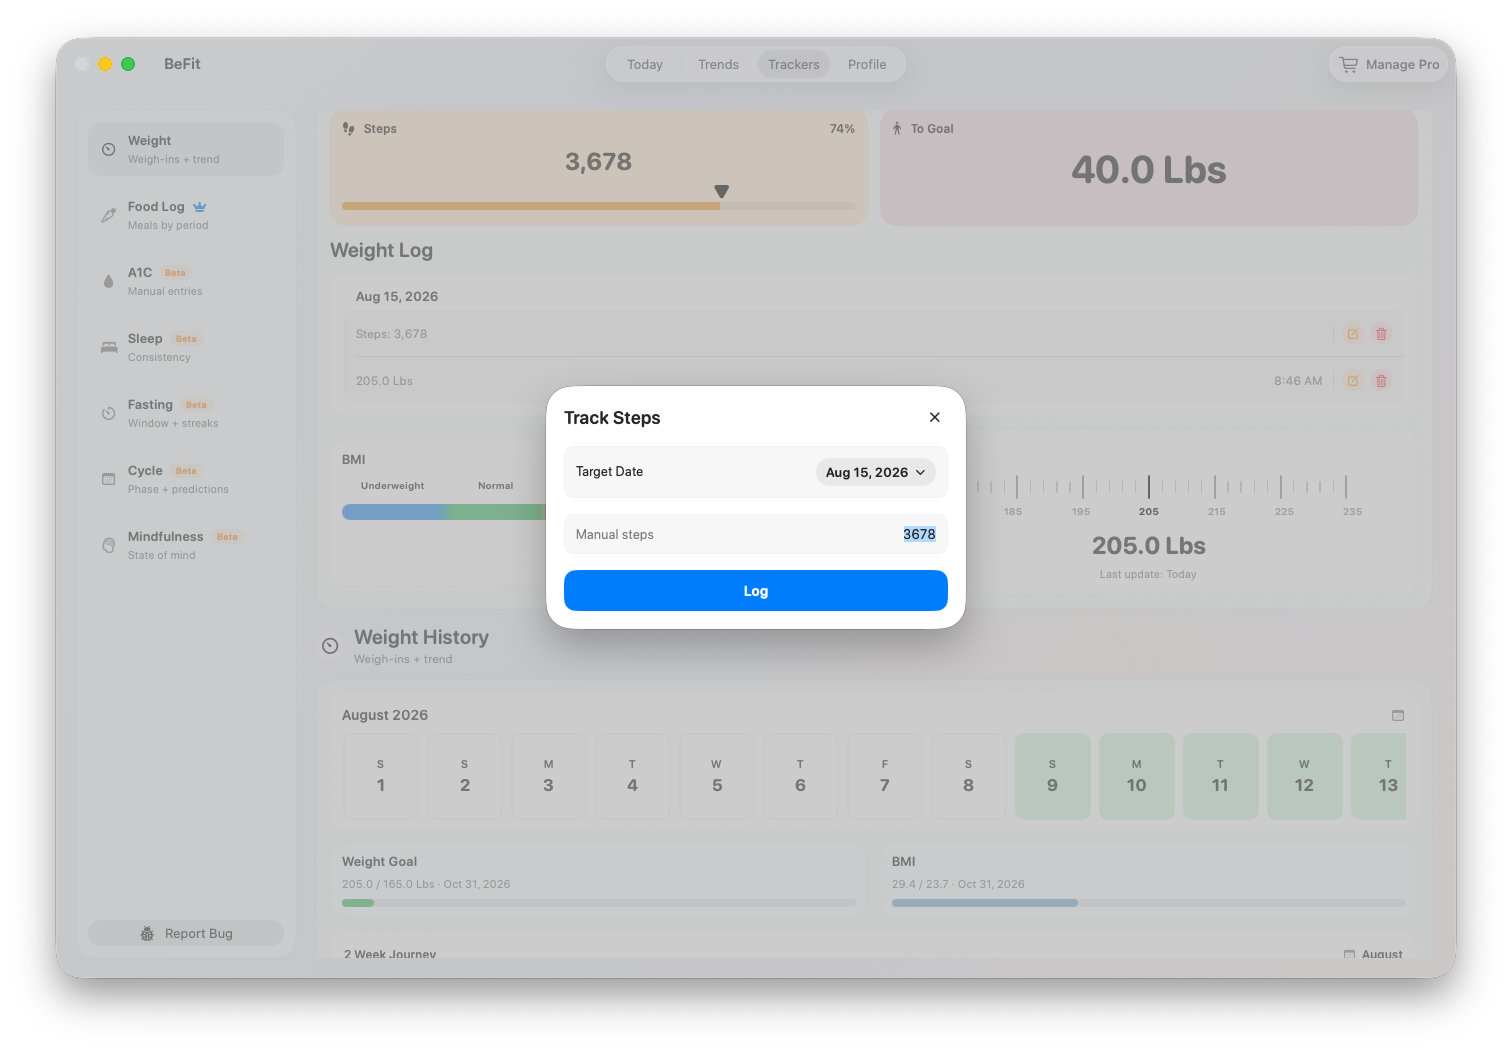Select Sunday August 9 day cell
This screenshot has height=1052, width=1512.
(1053, 776)
